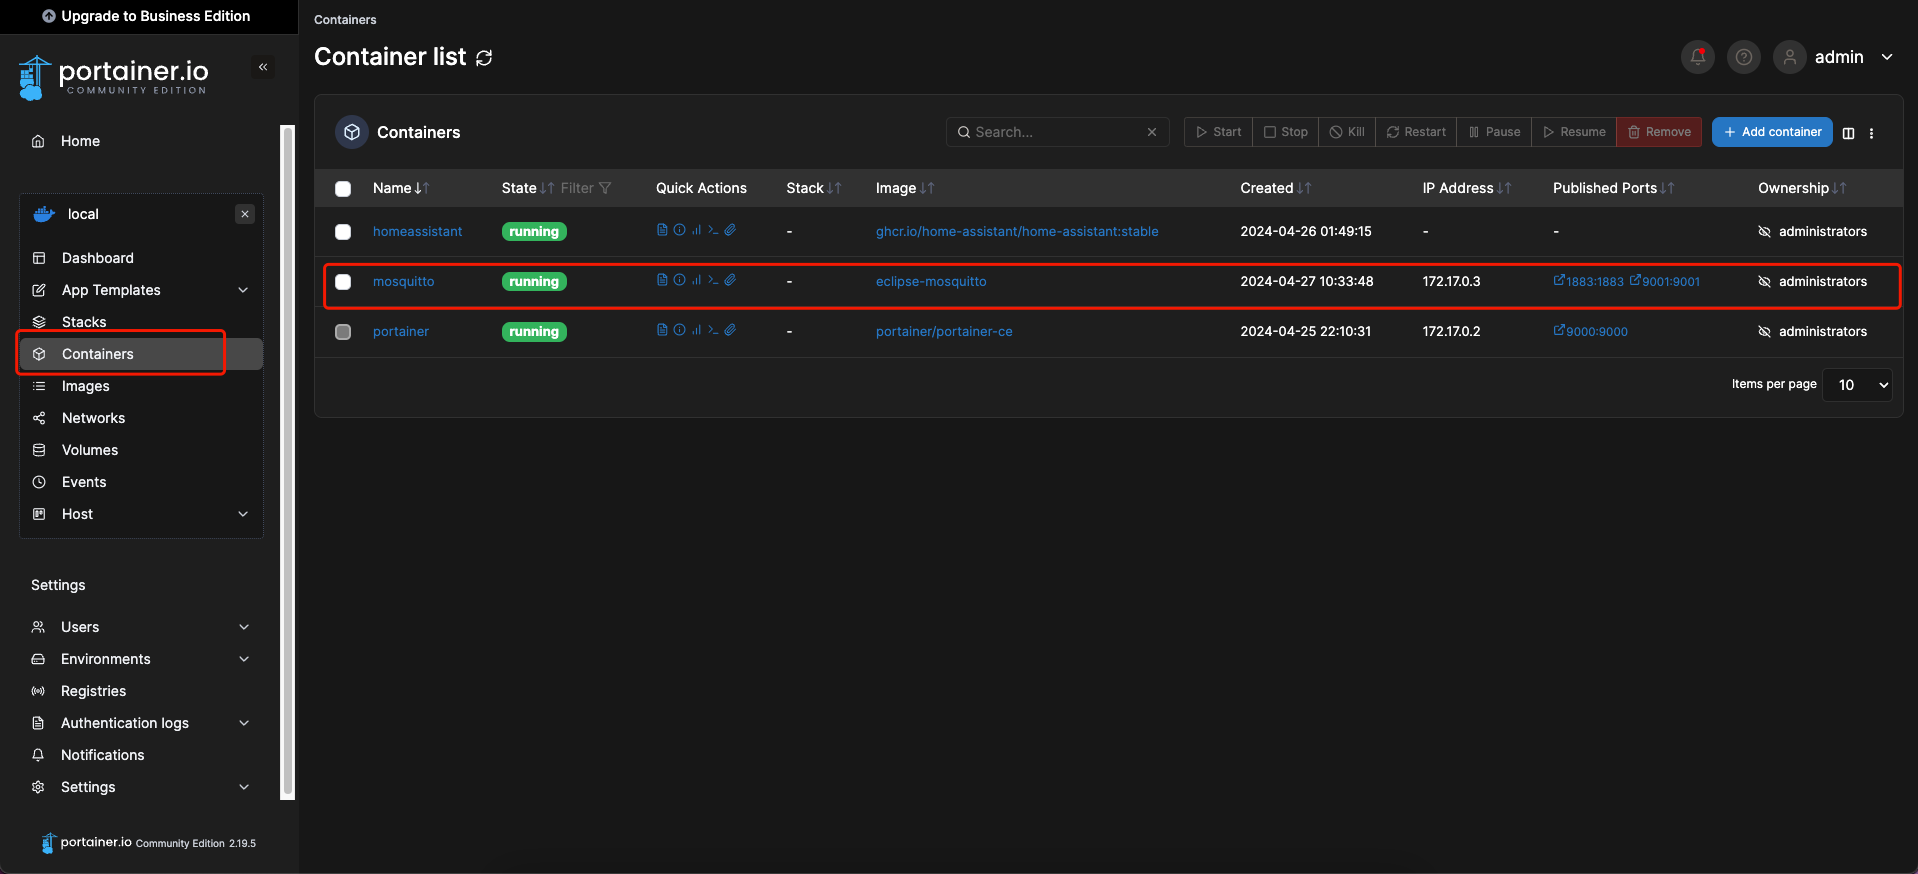Open the Registries page
1918x874 pixels.
point(93,691)
